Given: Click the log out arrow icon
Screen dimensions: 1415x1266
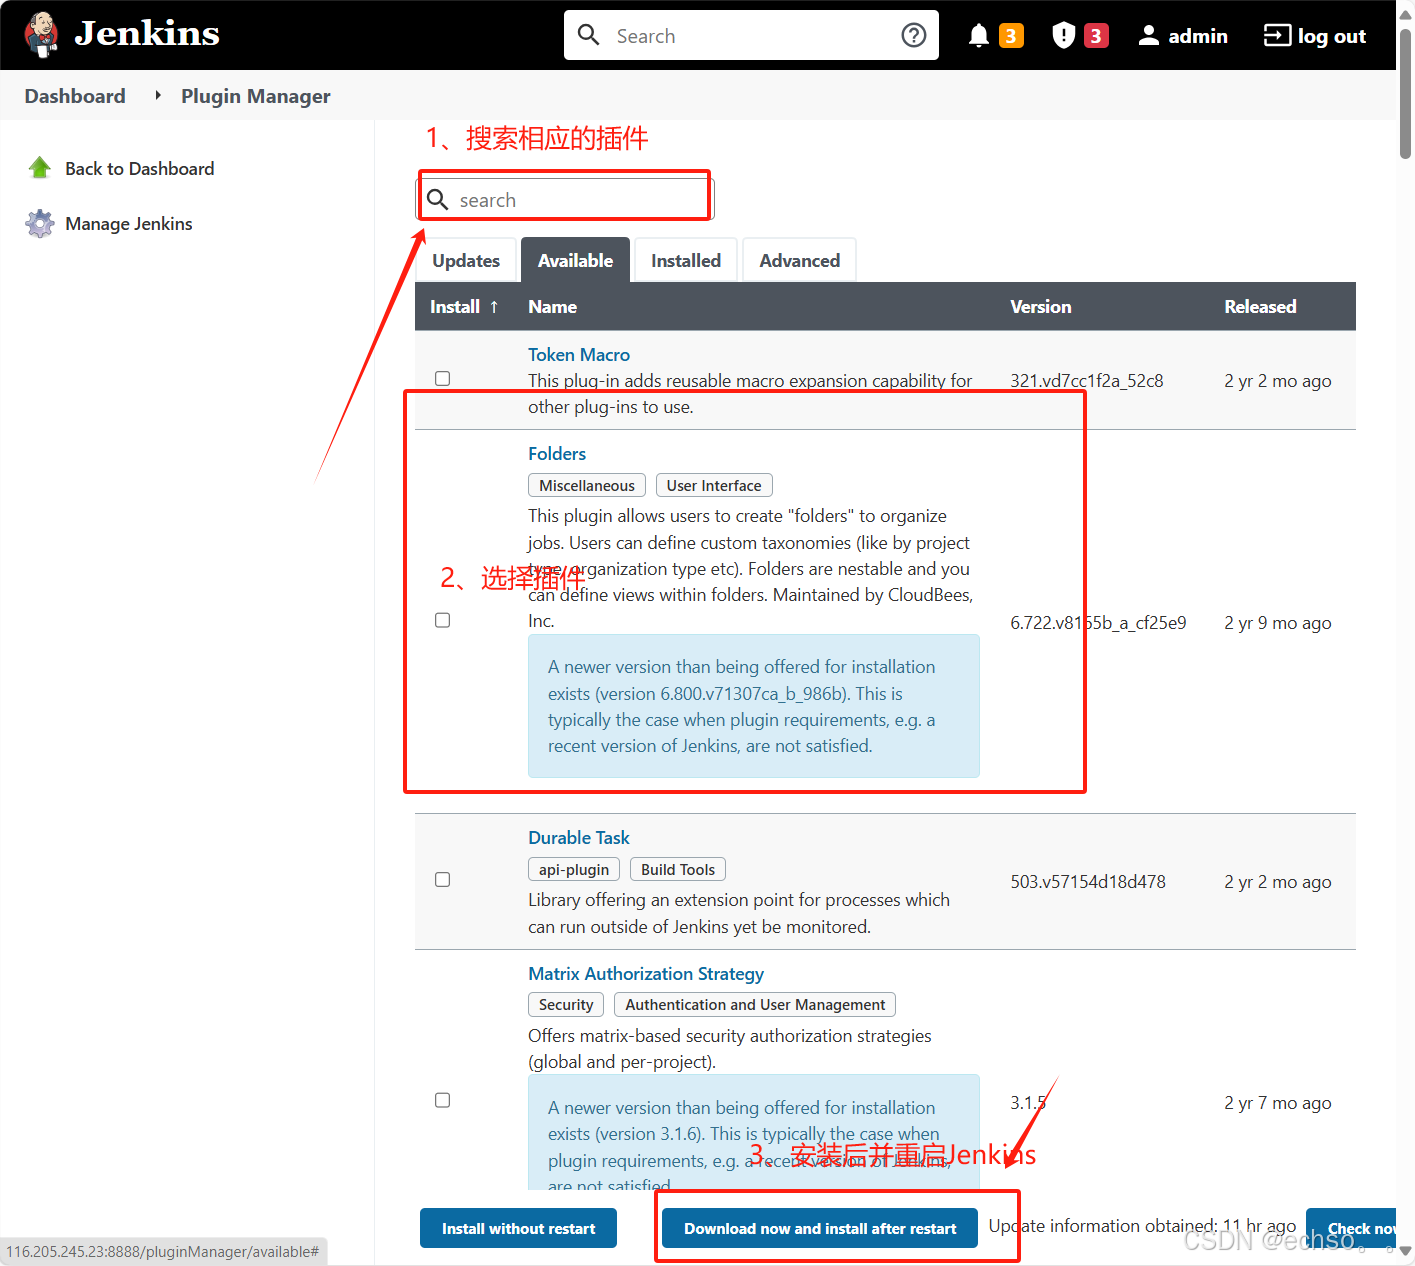Looking at the screenshot, I should click(1277, 36).
